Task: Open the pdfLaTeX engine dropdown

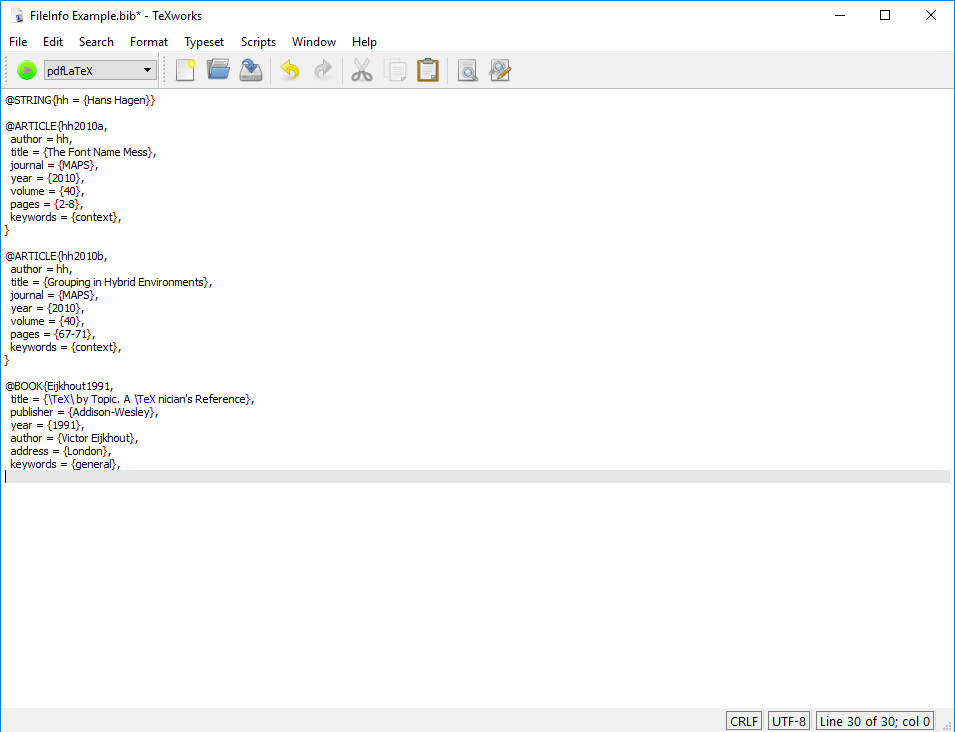Action: tap(100, 71)
